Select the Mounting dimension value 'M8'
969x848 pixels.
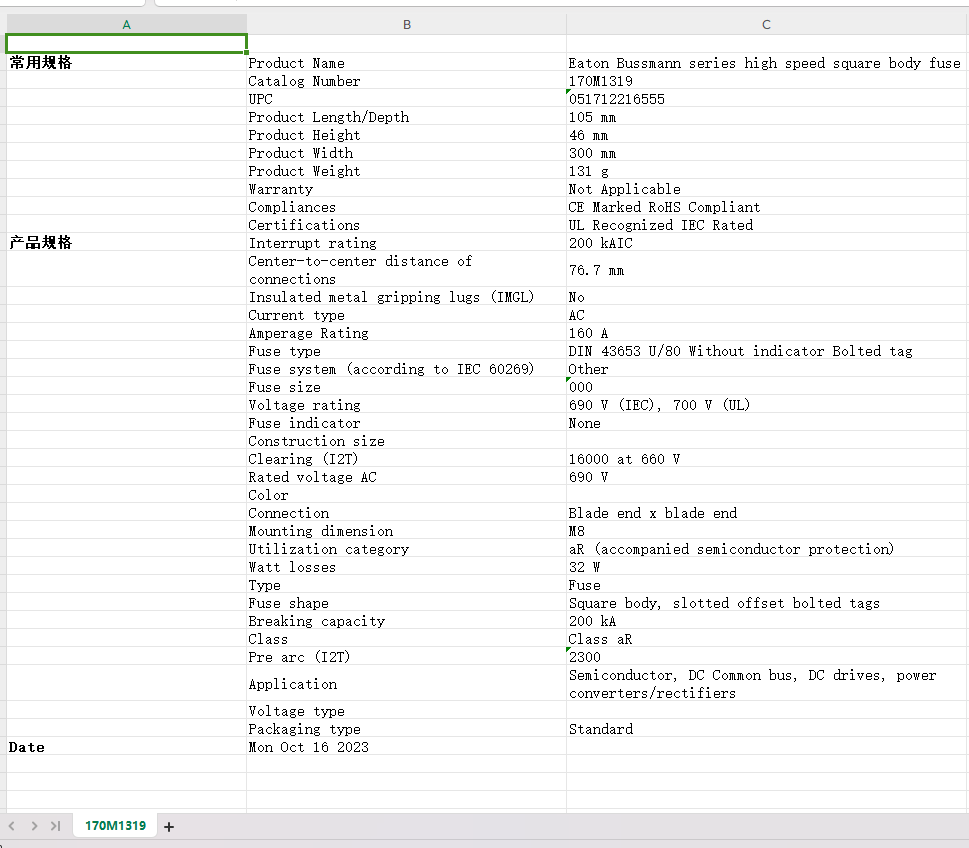[767, 531]
